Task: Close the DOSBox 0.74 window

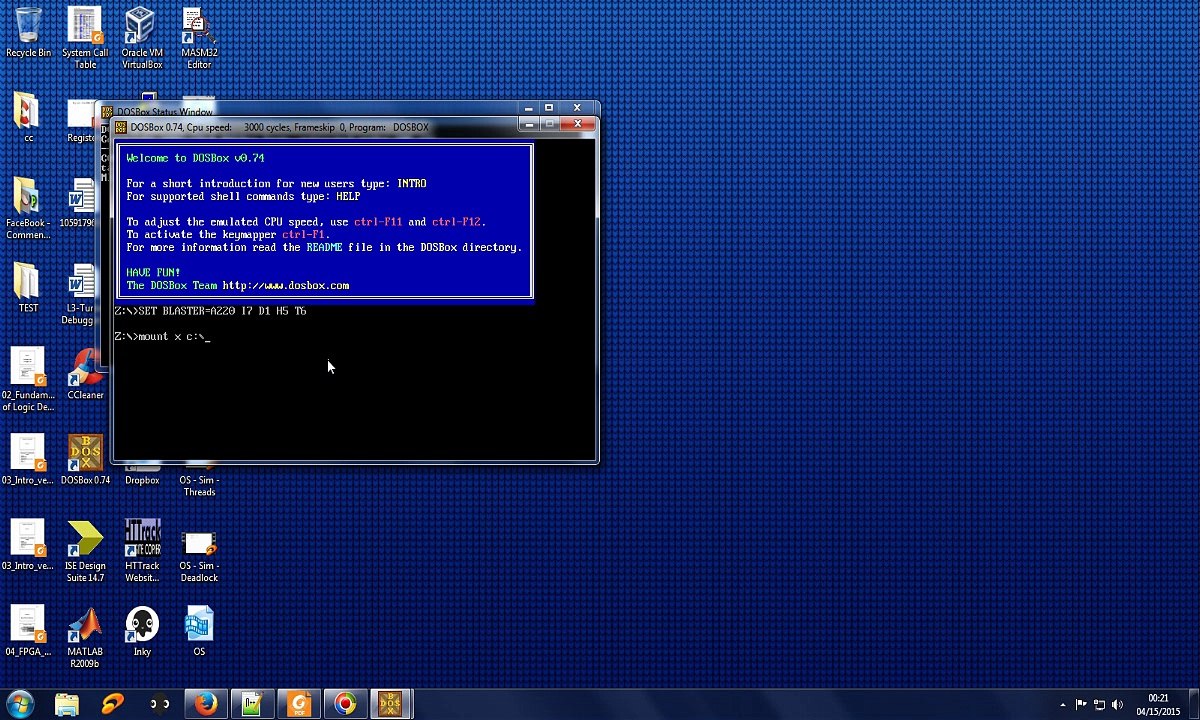Action: coord(577,124)
